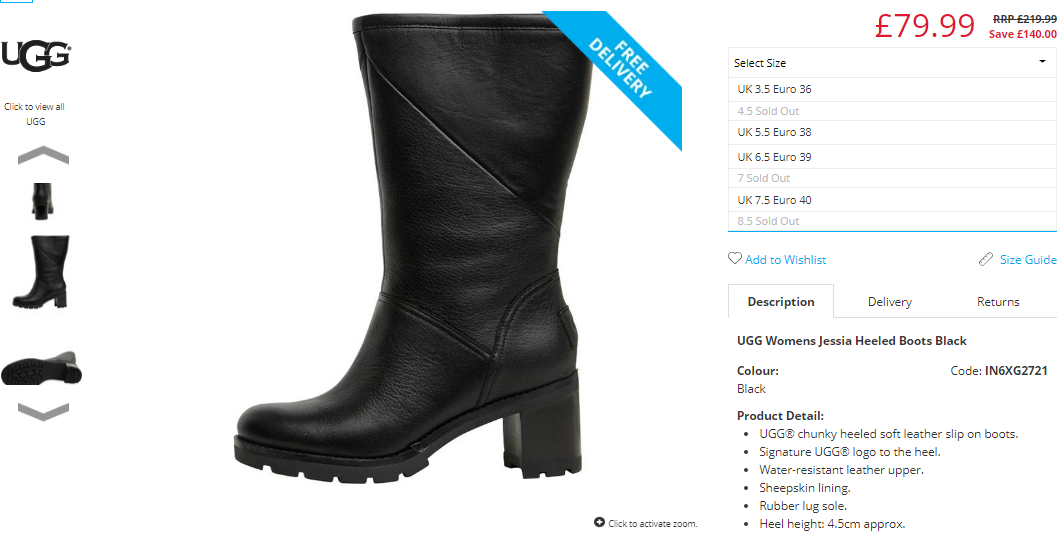The height and width of the screenshot is (544, 1058).
Task: Click the ruler Size Guide icon
Action: pyautogui.click(x=986, y=259)
